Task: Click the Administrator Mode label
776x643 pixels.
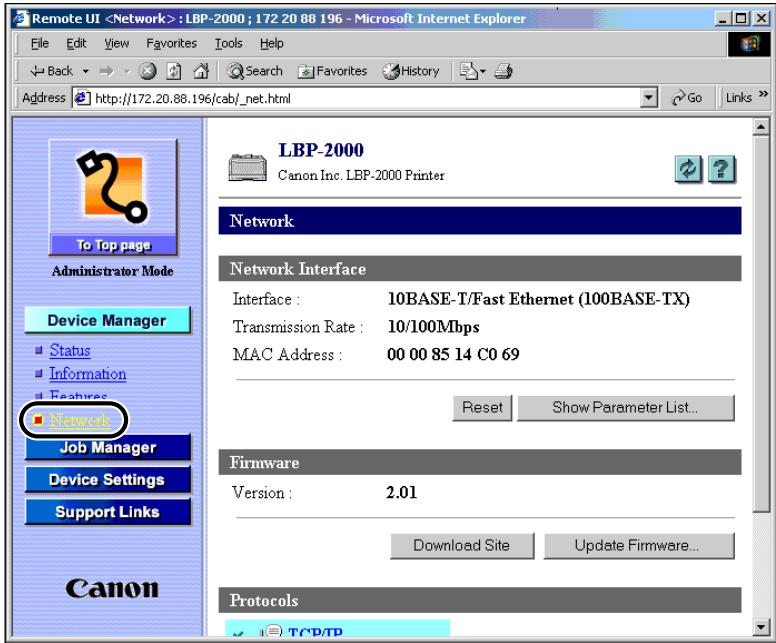Action: coord(112,271)
